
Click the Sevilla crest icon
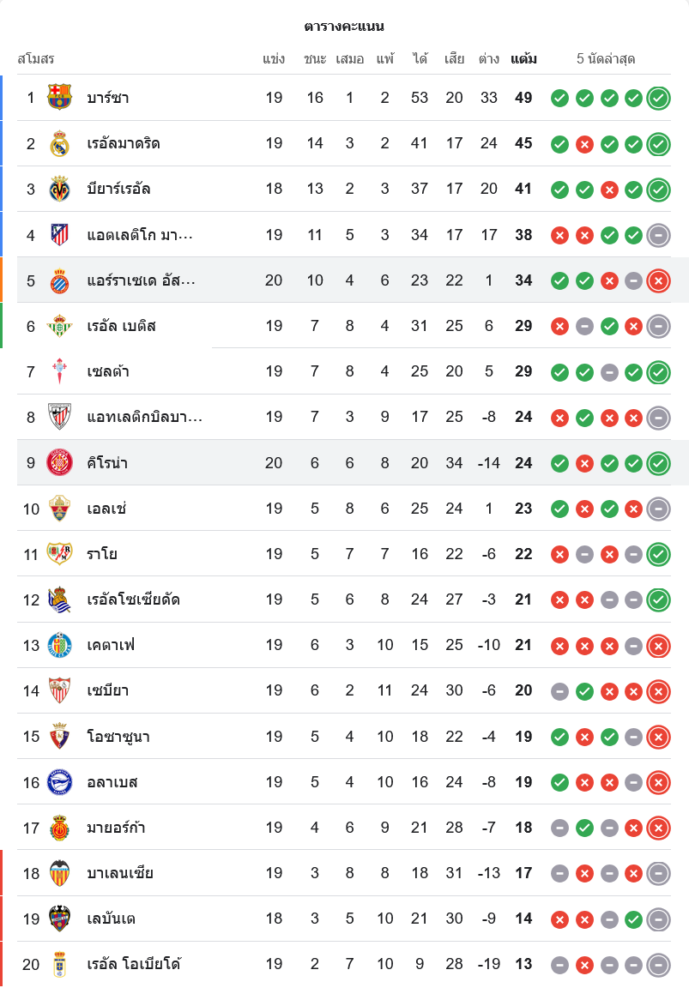click(x=60, y=690)
